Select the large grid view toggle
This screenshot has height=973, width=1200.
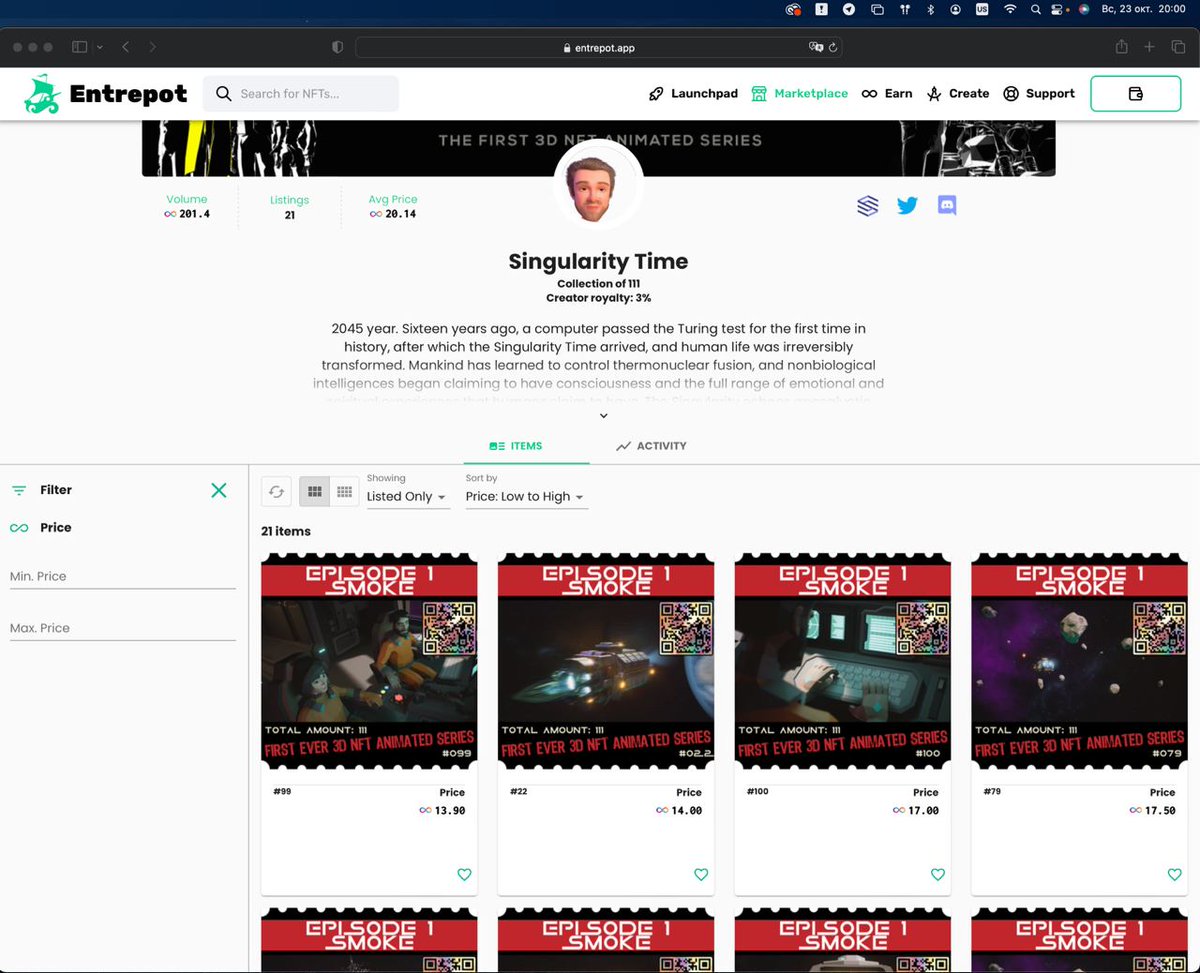tap(314, 491)
